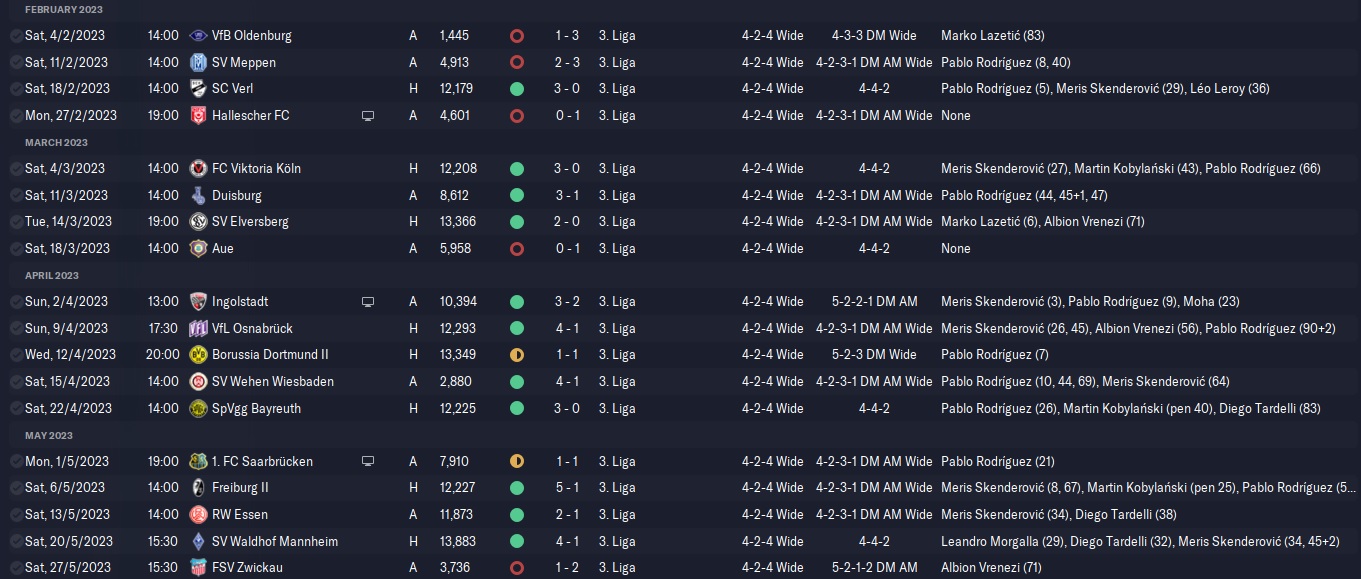
Task: Click the SV Meppen club crest
Action: (x=198, y=62)
